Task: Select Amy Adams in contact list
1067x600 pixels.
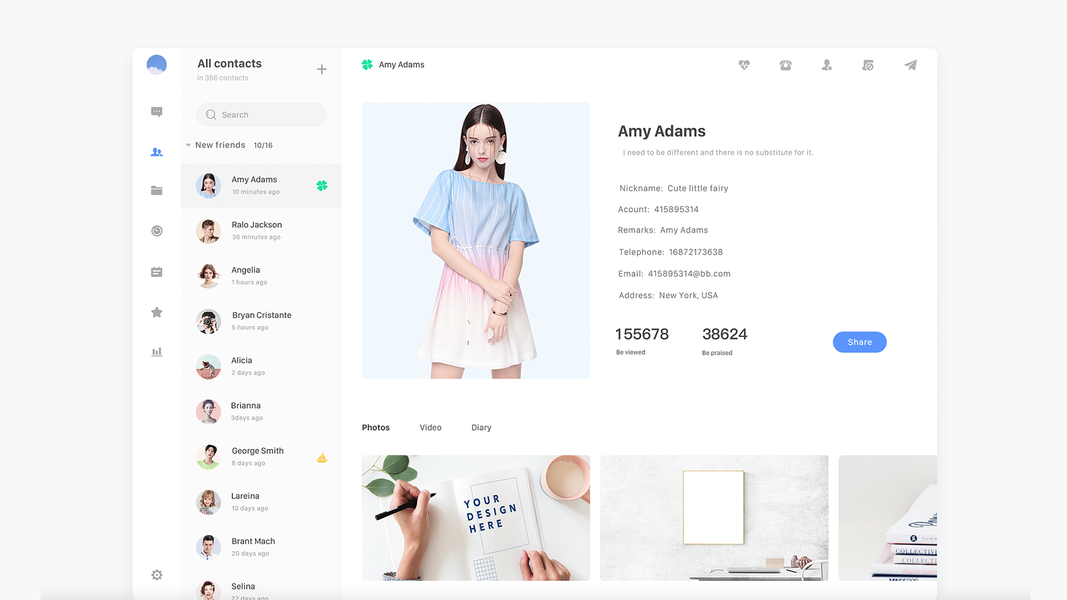Action: 261,186
